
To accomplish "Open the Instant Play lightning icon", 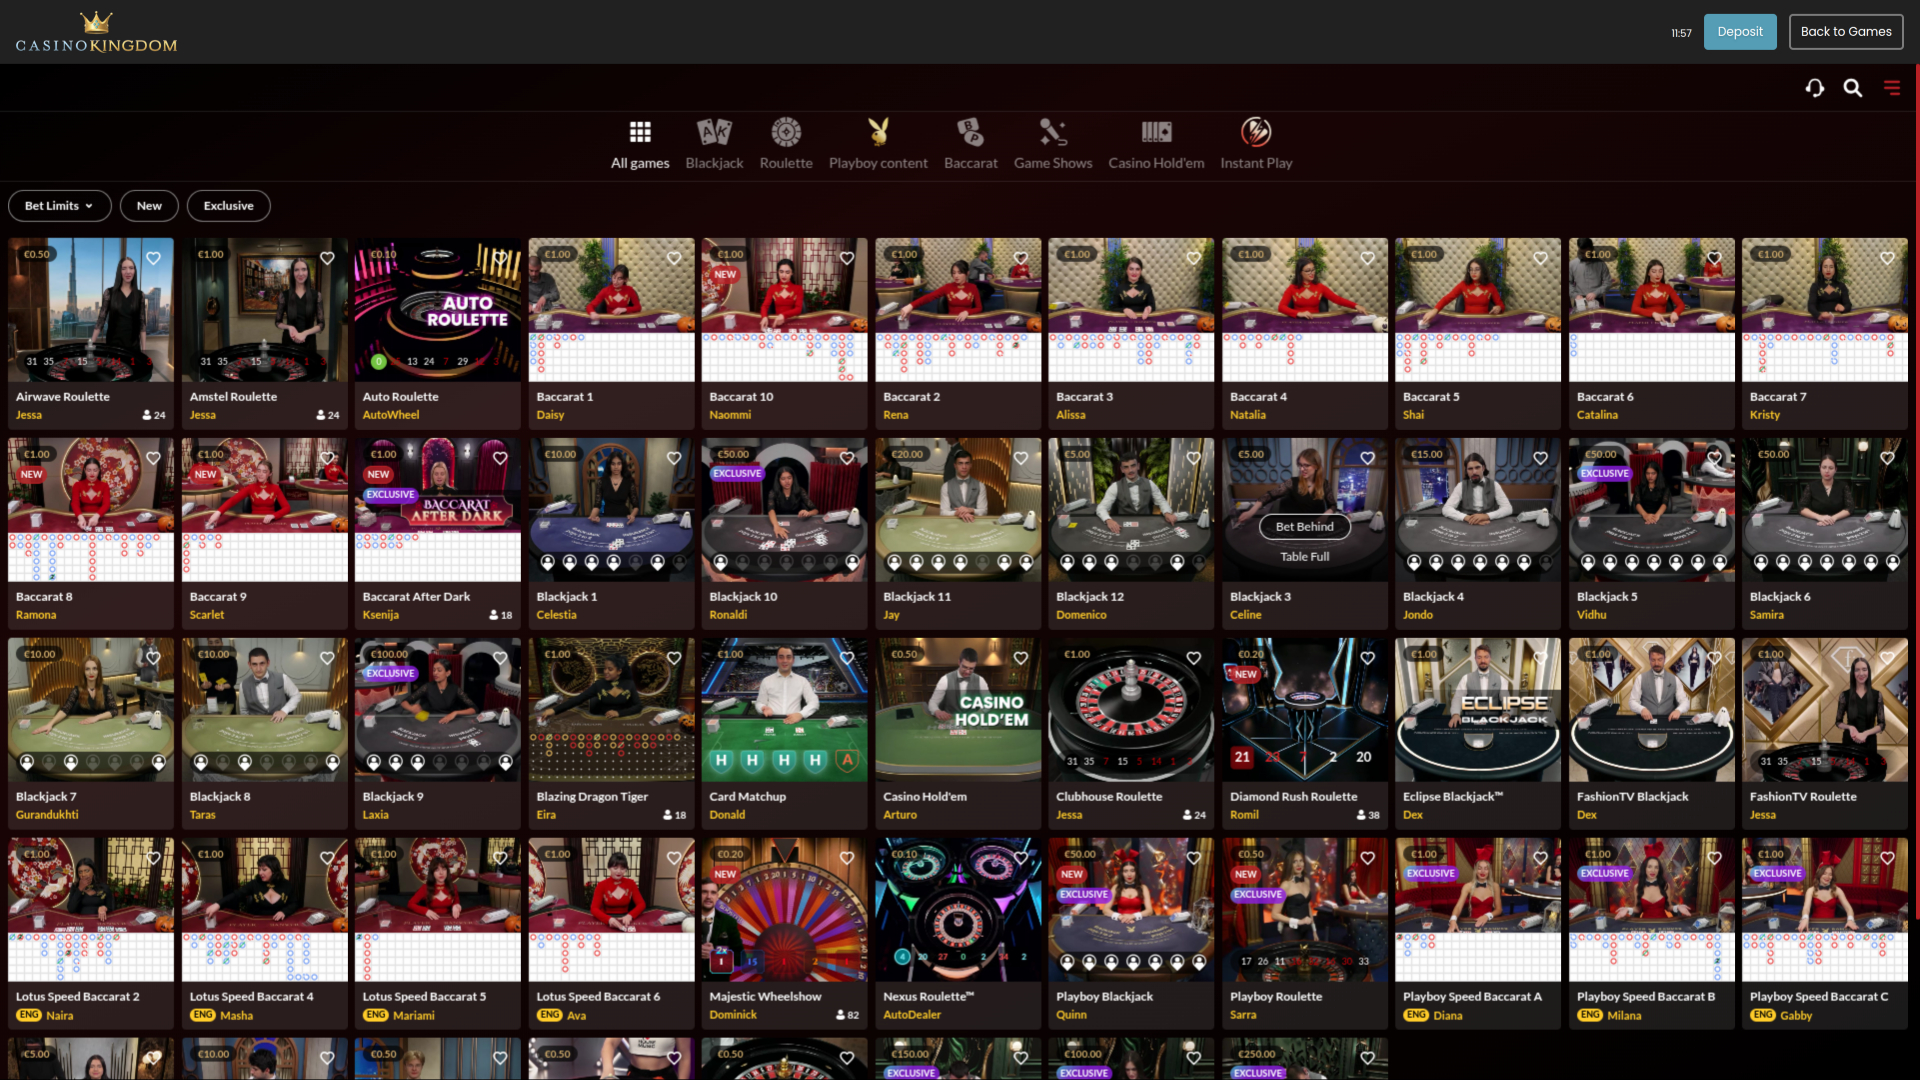I will click(x=1256, y=132).
